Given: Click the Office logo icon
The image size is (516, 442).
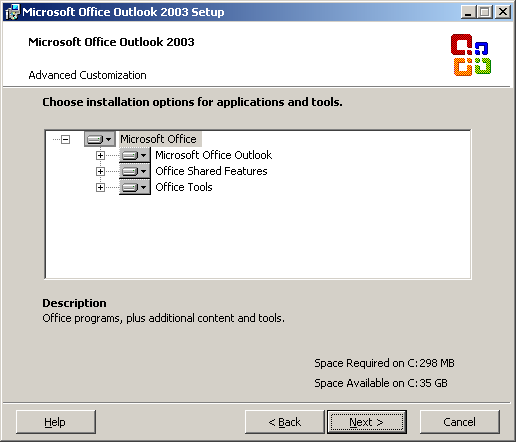Looking at the screenshot, I should click(x=471, y=55).
